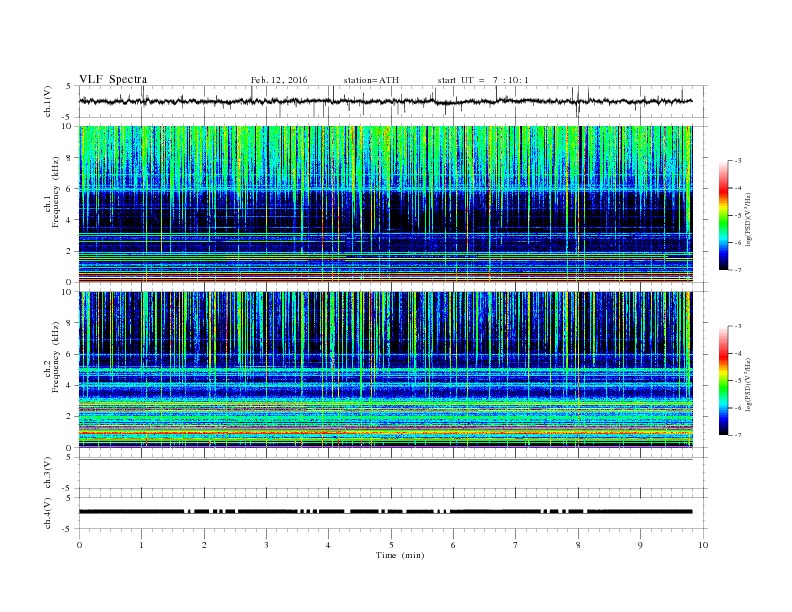The image size is (792, 612).
Task: Click the "-7" tick on ch.1 colorbar
Action: [738, 270]
